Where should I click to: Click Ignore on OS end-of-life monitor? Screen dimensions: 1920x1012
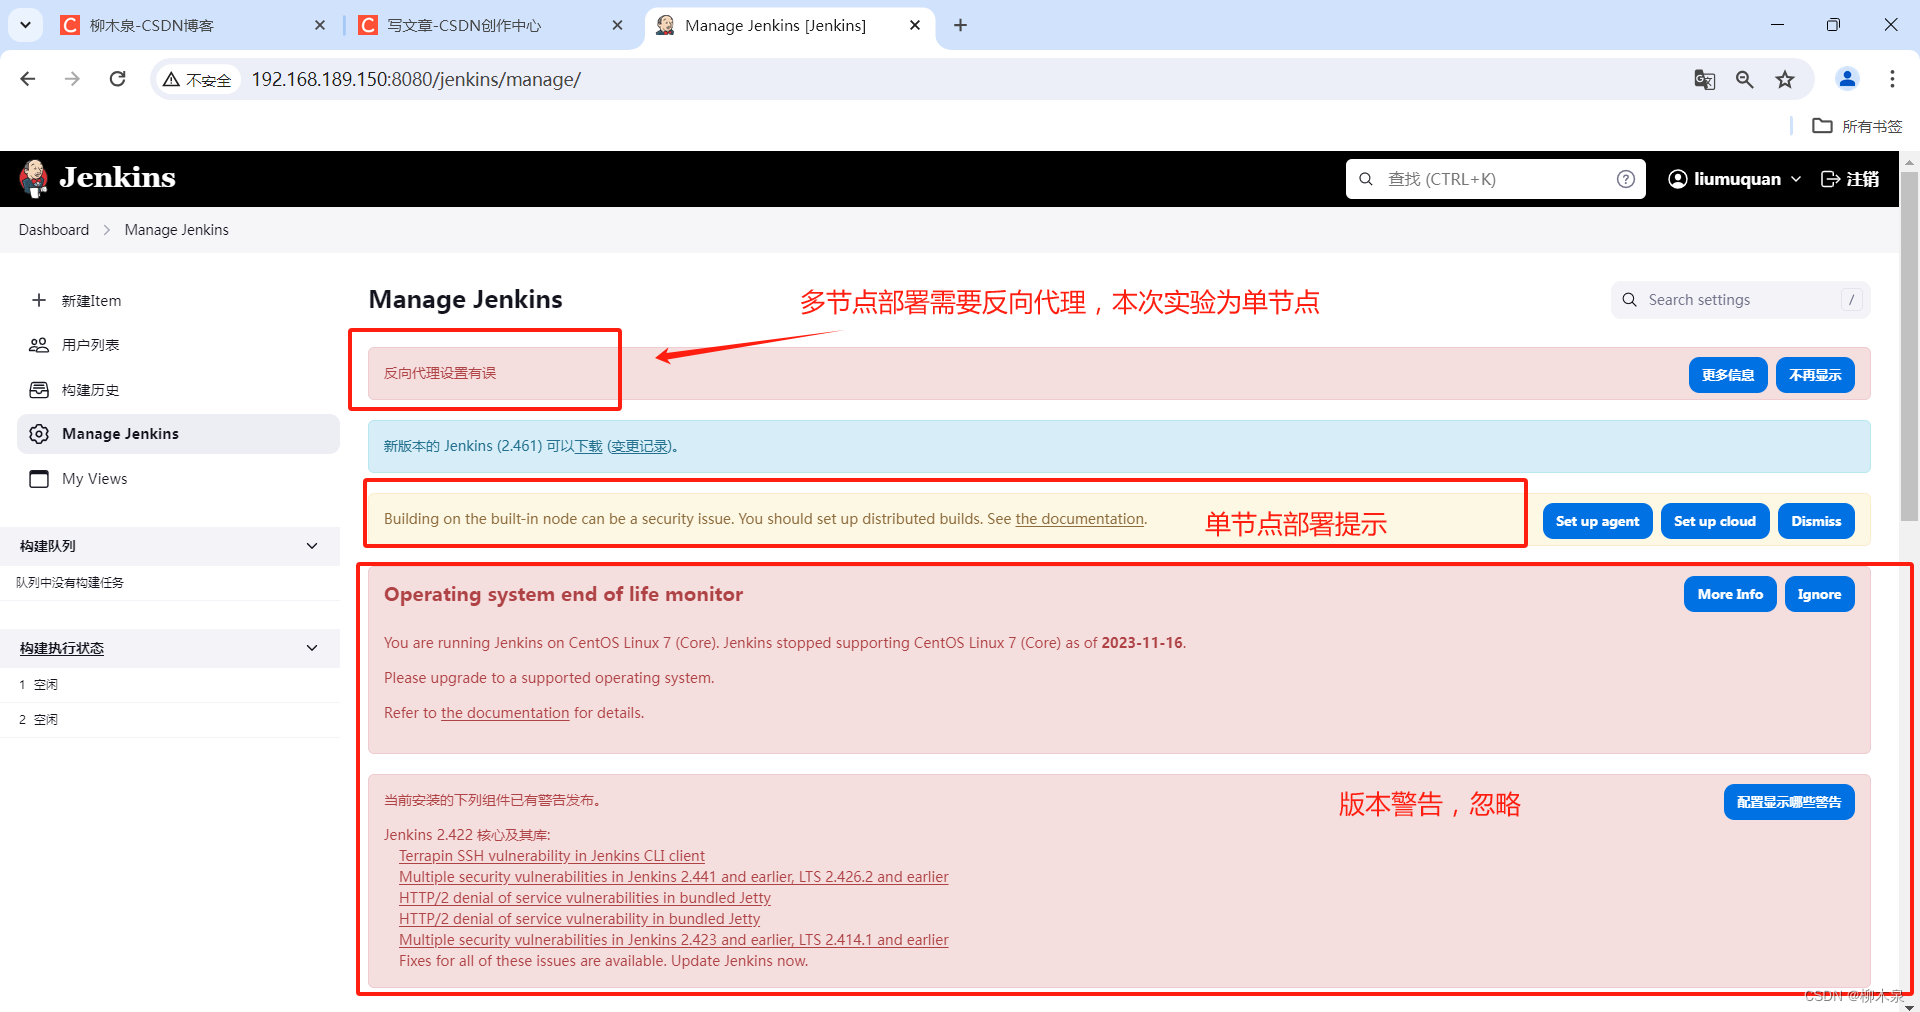[x=1819, y=594]
